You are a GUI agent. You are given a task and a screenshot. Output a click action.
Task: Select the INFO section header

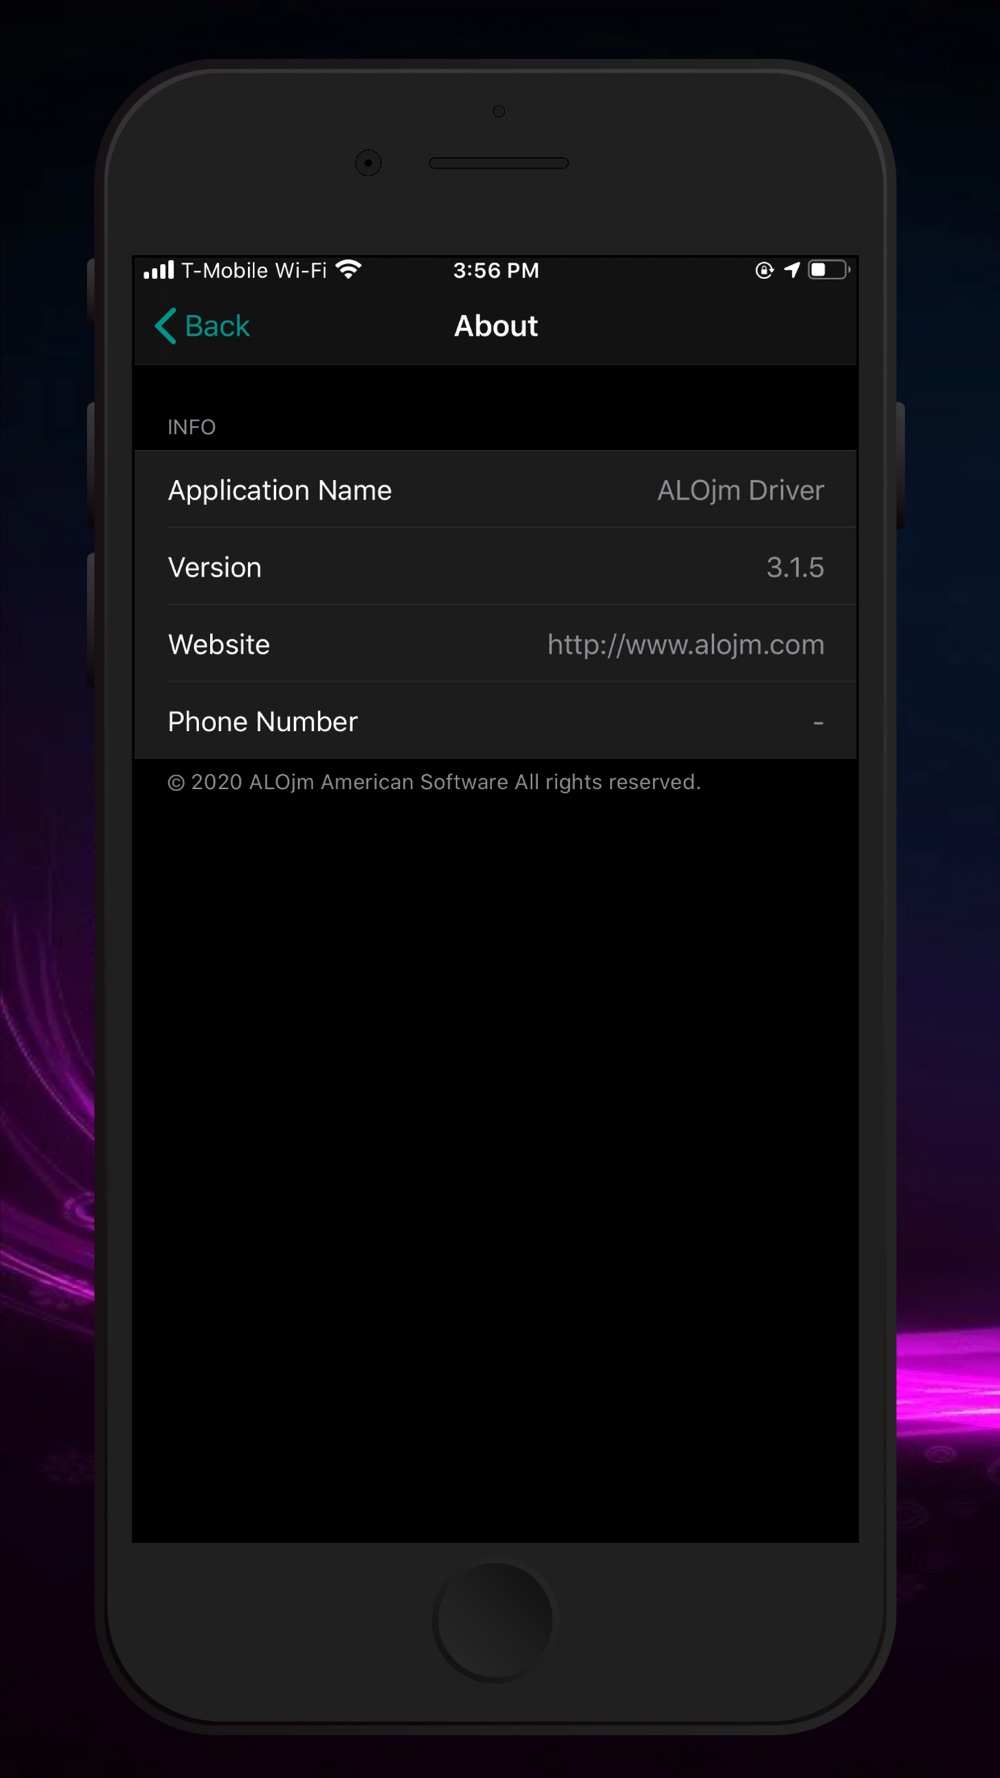[192, 427]
